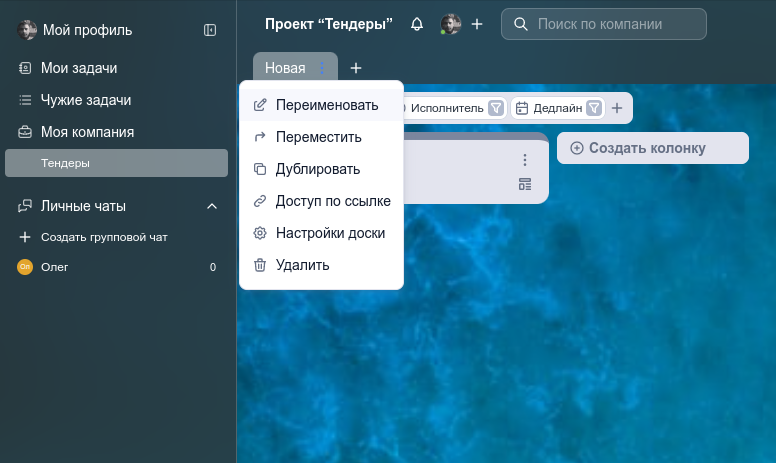
Task: Collapse the Личные чаты section chevron
Action: [x=212, y=206]
